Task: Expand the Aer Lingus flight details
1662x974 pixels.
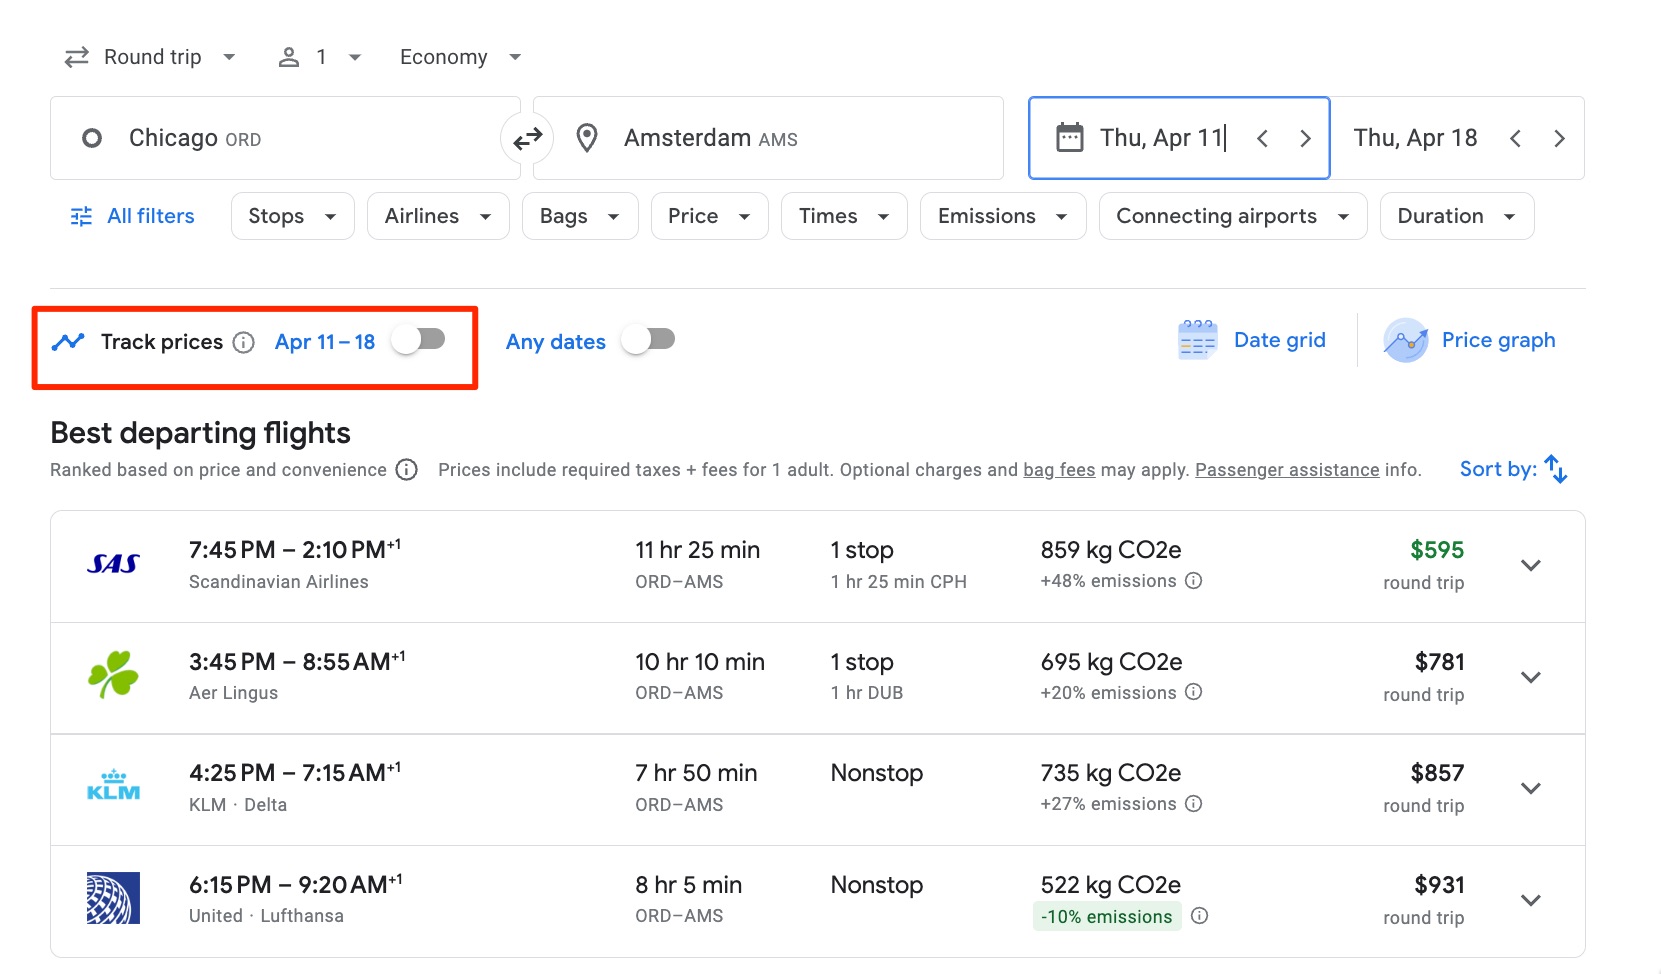Action: click(x=1530, y=677)
